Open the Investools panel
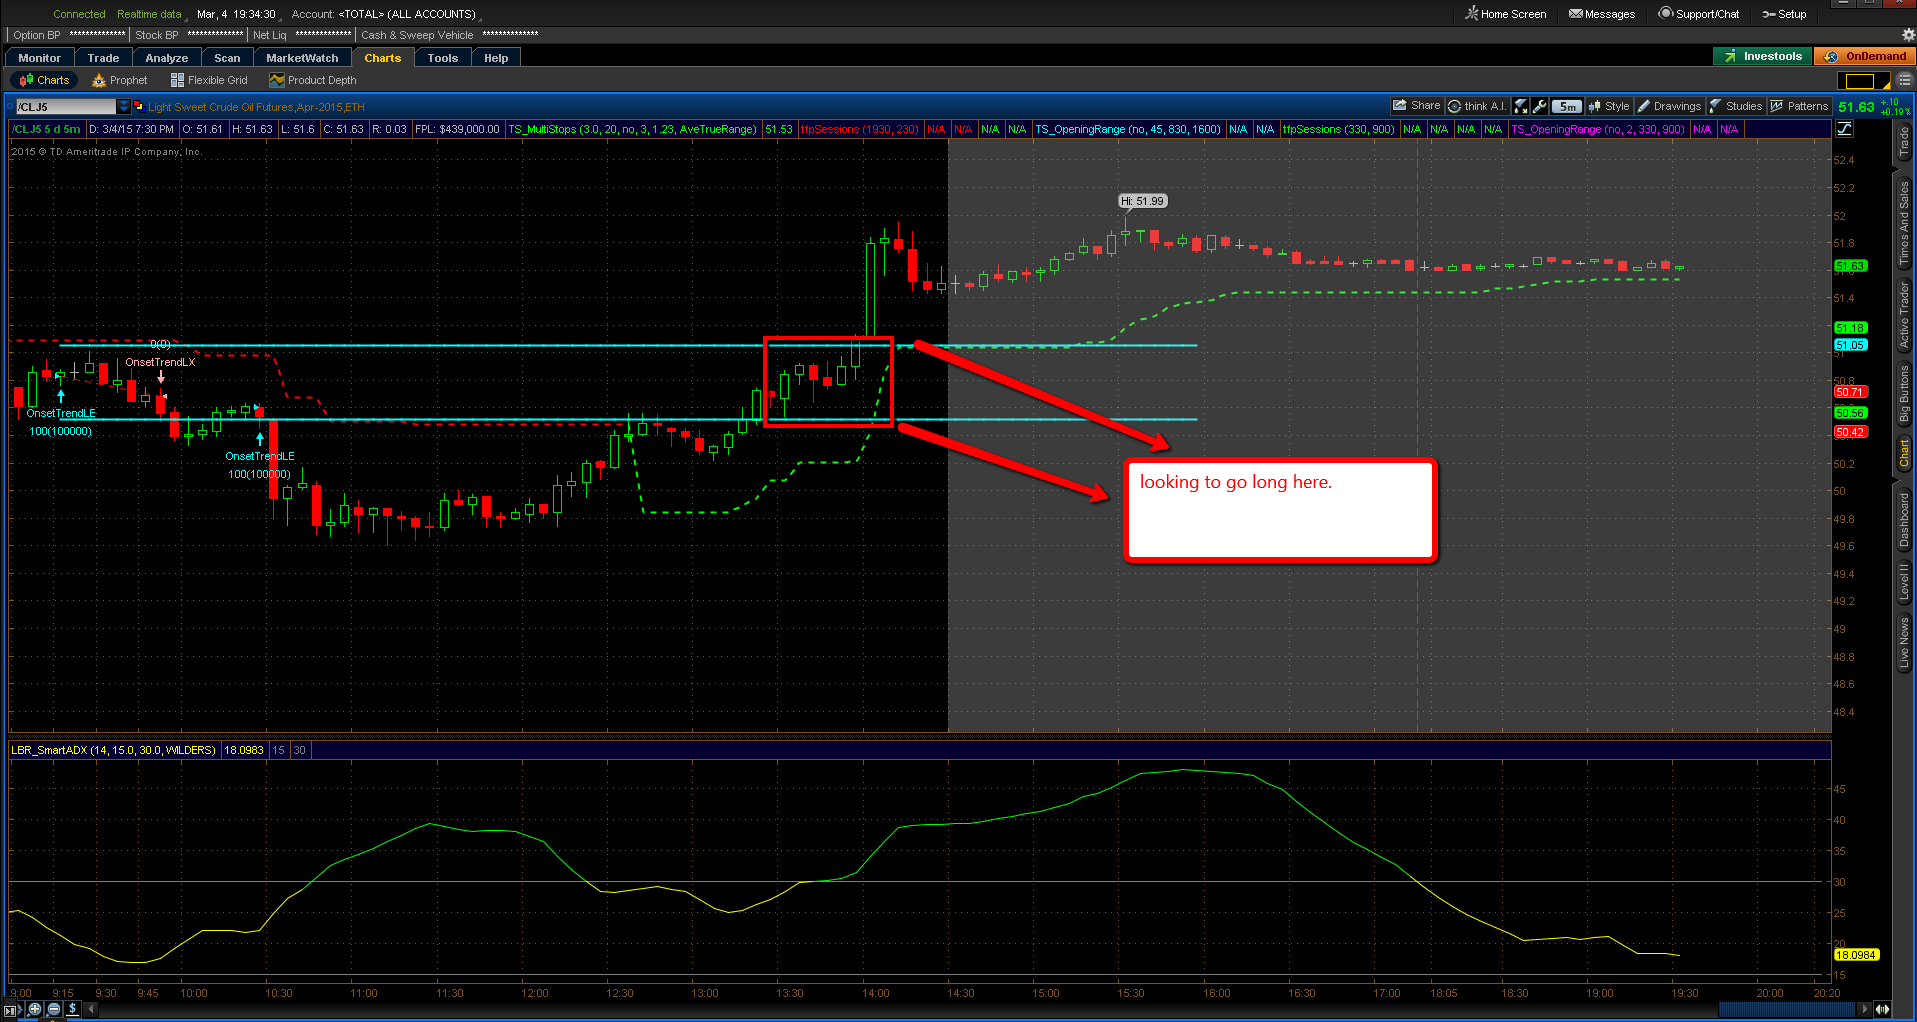 coord(1763,57)
